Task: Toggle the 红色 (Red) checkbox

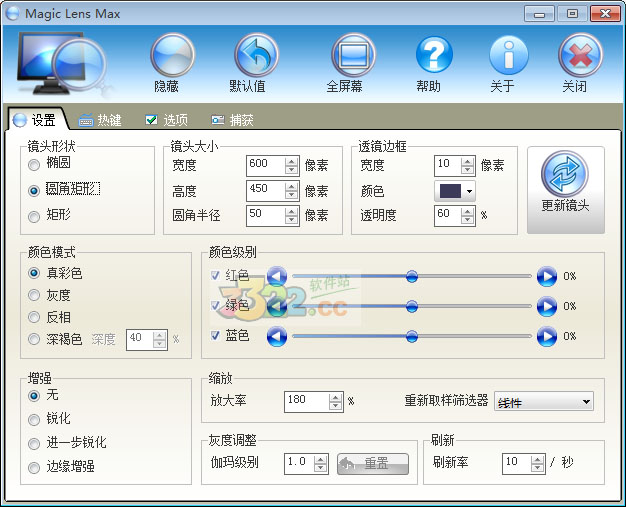Action: [x=215, y=275]
